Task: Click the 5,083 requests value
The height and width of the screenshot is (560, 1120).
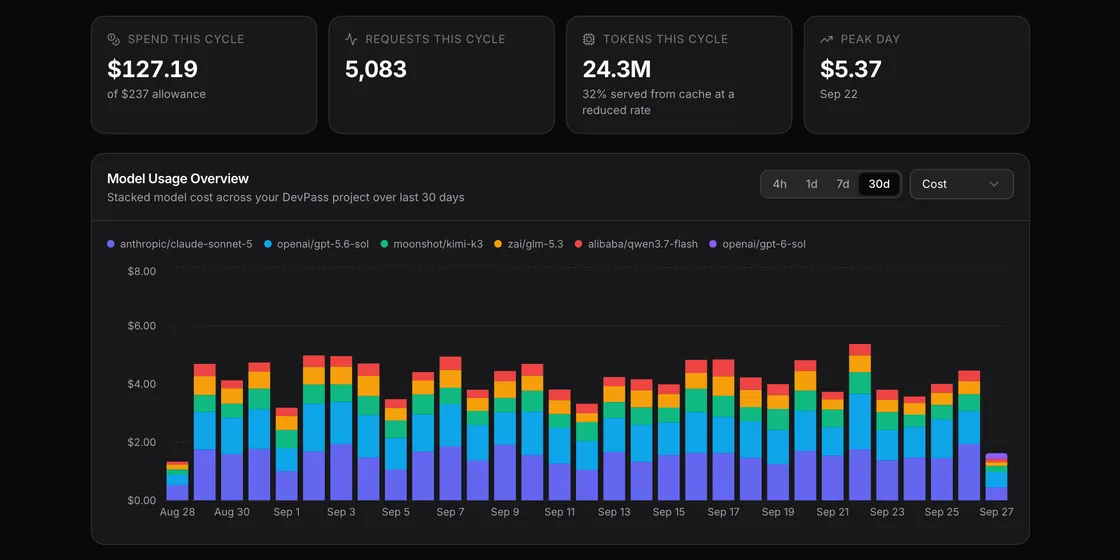Action: coord(376,69)
